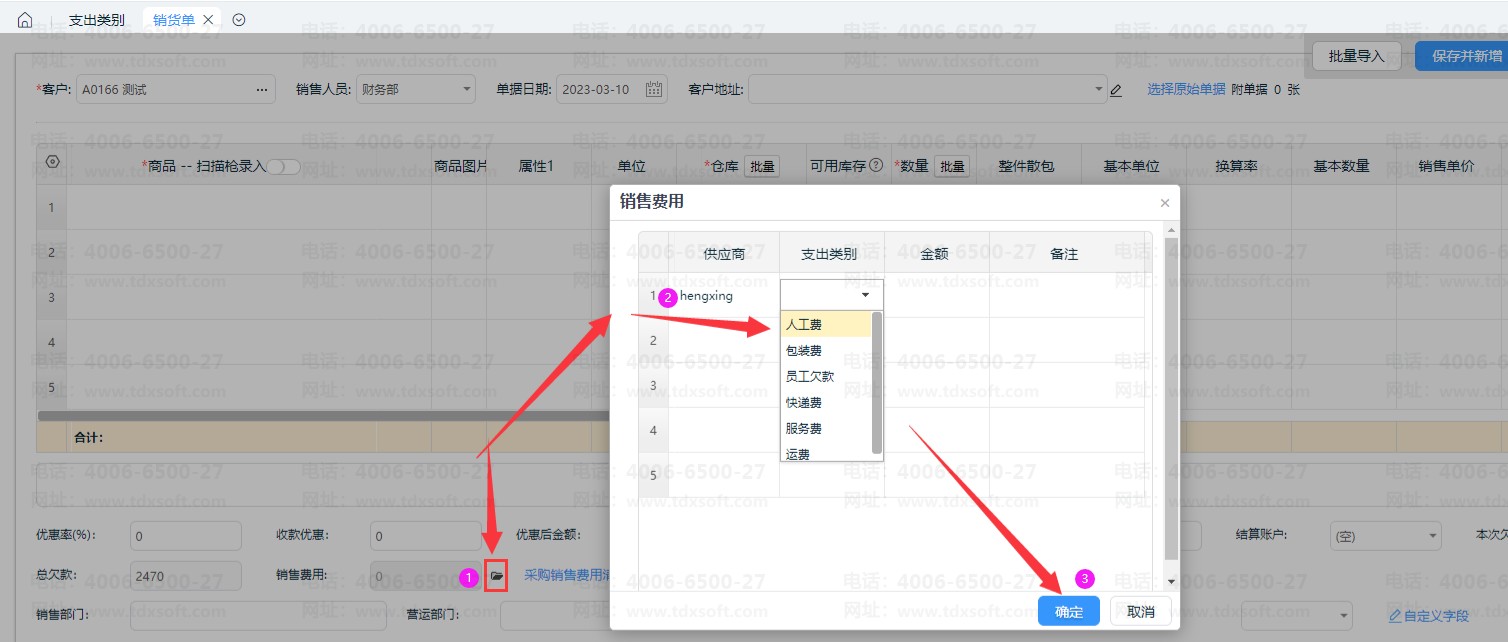The image size is (1508, 642).
Task: Open table column settings gear icon
Action: [x=53, y=163]
